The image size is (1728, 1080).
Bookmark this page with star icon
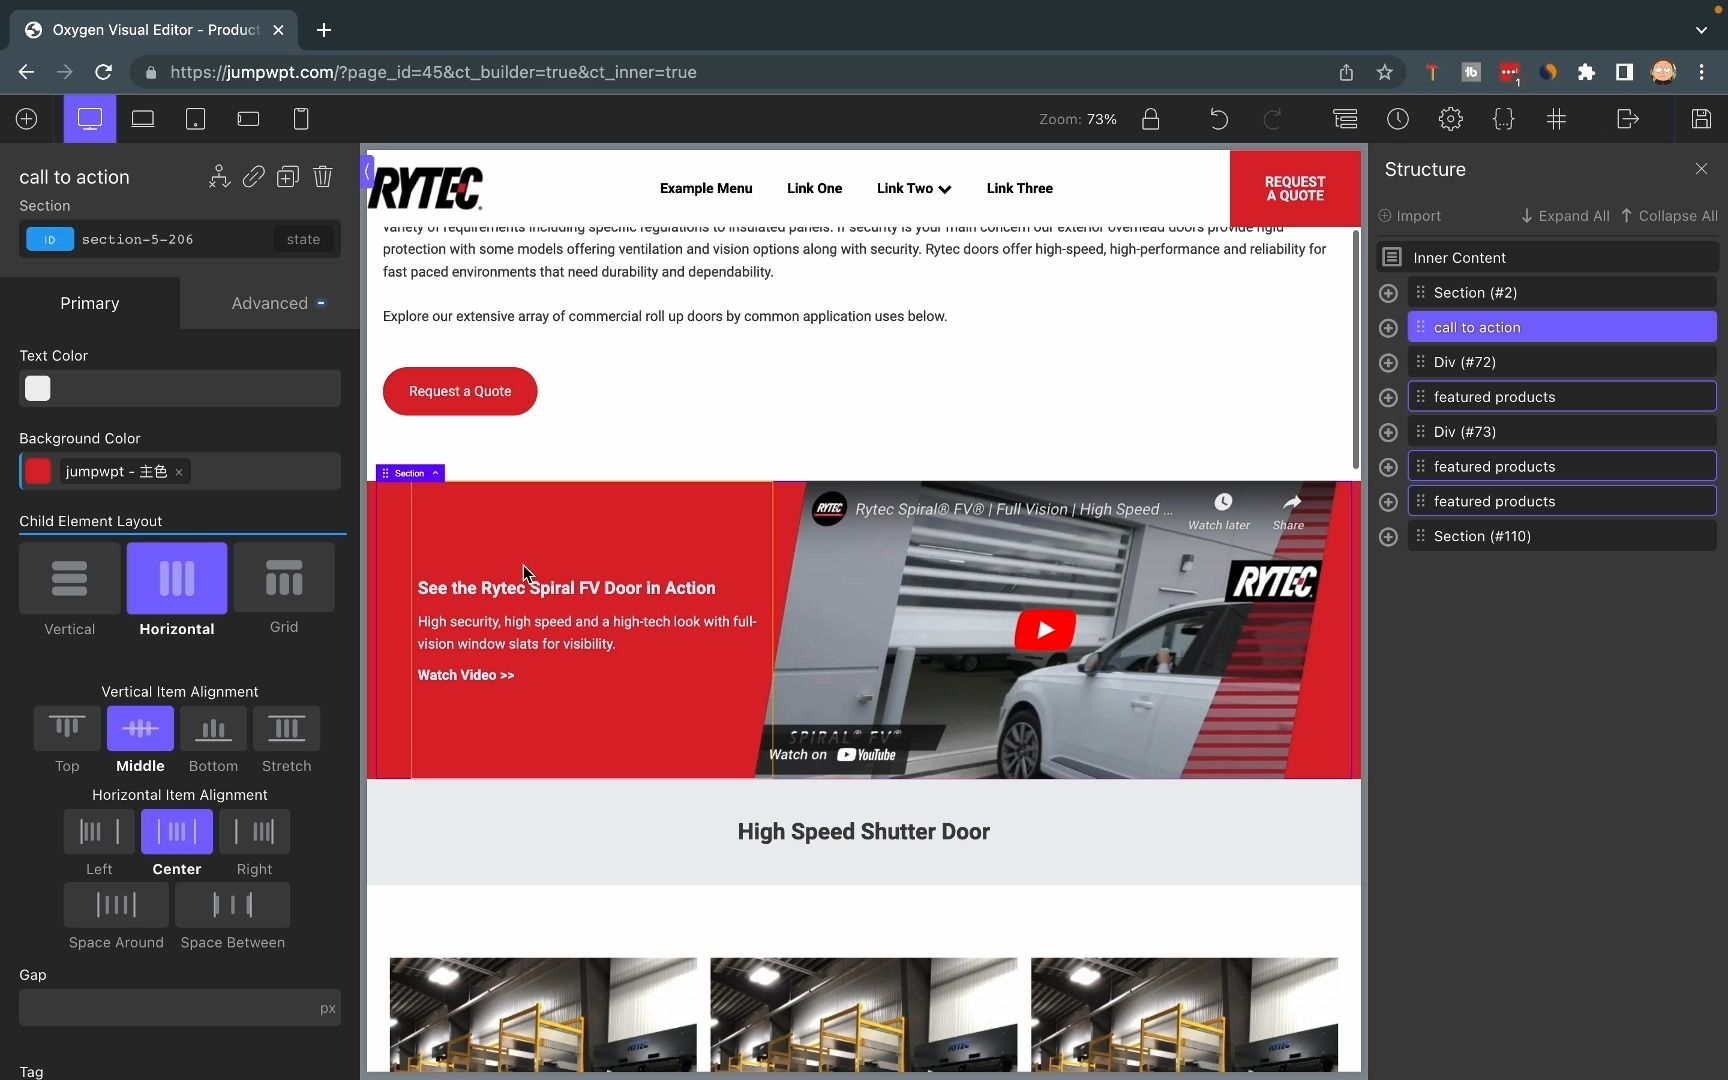pos(1385,72)
